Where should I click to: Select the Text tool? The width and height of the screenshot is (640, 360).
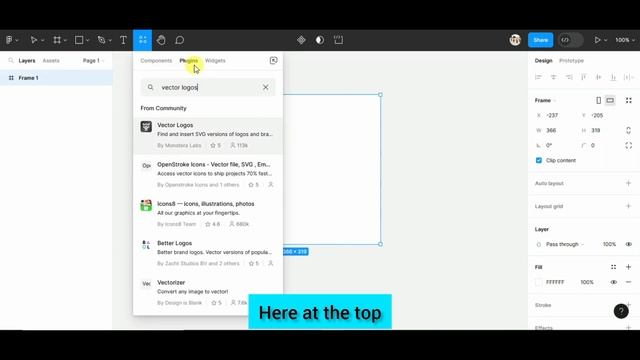click(123, 40)
